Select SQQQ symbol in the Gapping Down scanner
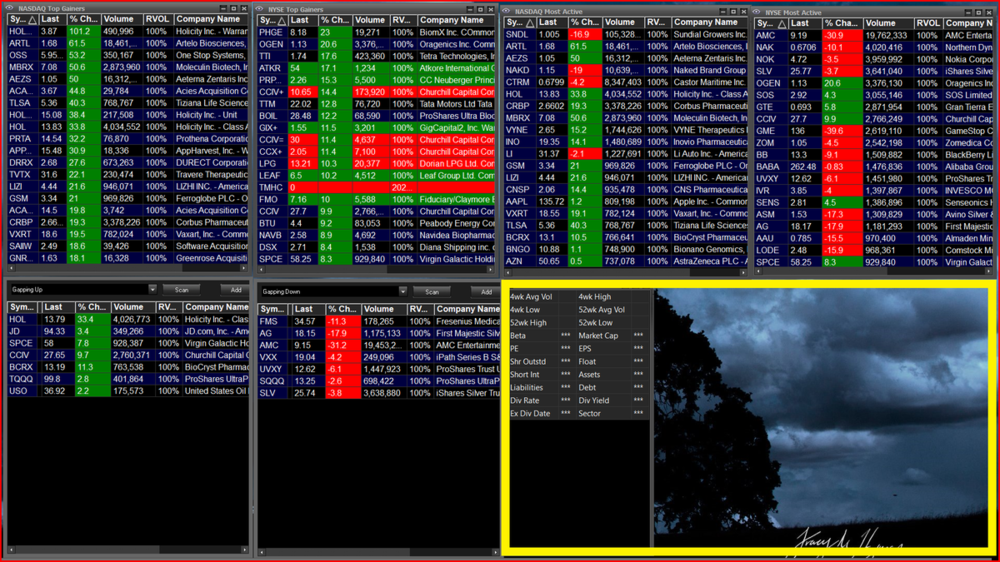This screenshot has height=562, width=1000. (272, 381)
